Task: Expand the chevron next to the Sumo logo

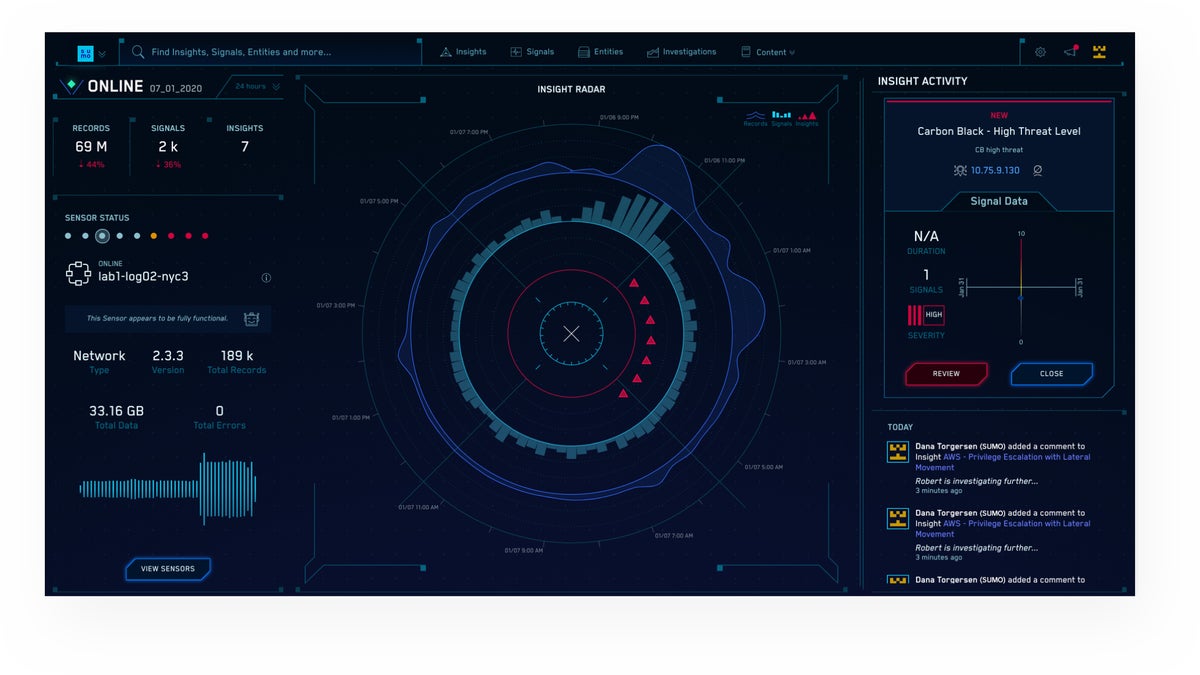Action: (x=102, y=53)
